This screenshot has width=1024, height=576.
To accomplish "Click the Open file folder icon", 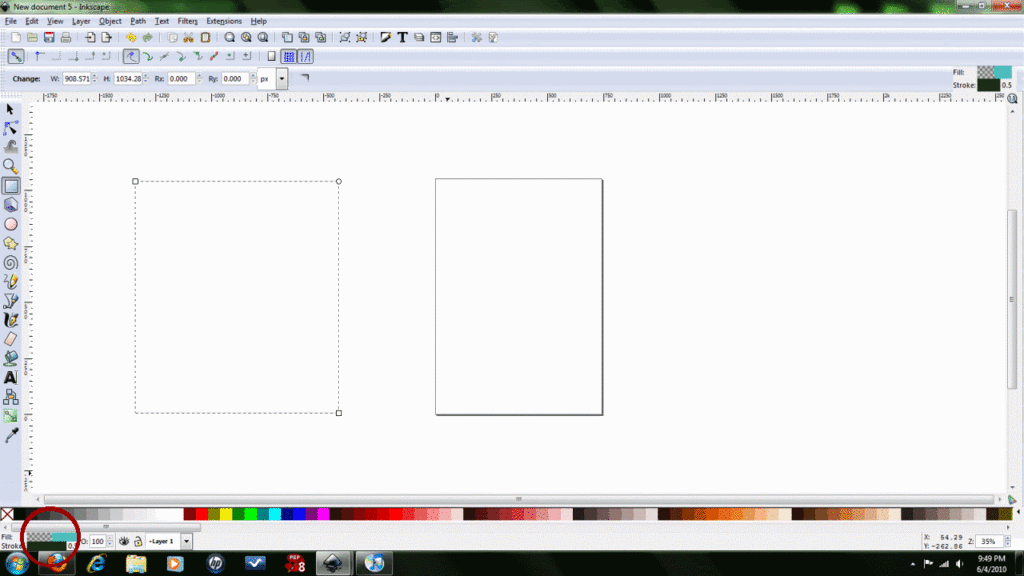I will [32, 38].
